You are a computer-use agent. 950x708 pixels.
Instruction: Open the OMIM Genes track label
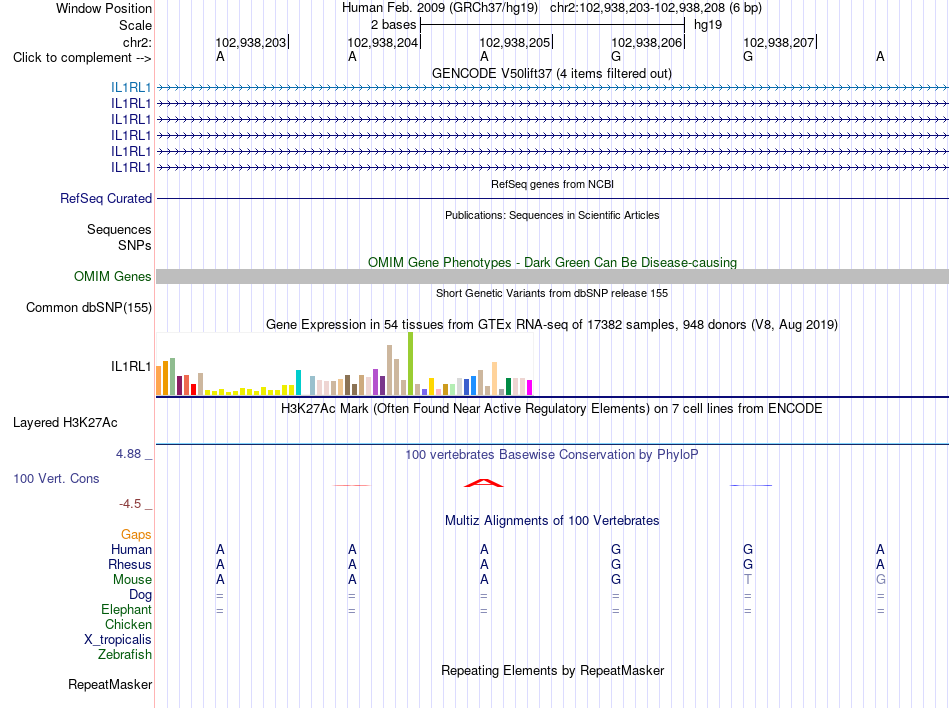(x=113, y=277)
